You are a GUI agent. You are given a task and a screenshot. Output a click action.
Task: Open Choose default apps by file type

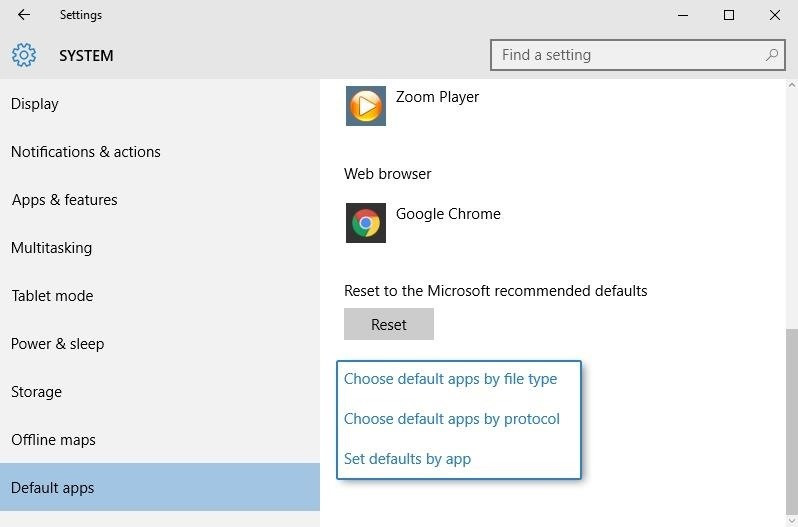tap(450, 379)
